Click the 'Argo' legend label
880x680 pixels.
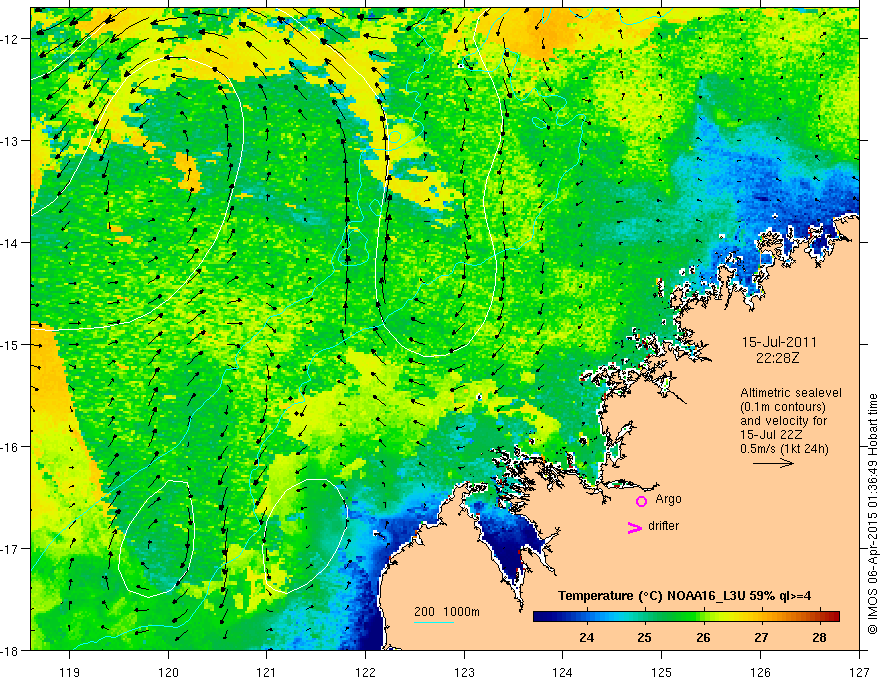tap(668, 499)
